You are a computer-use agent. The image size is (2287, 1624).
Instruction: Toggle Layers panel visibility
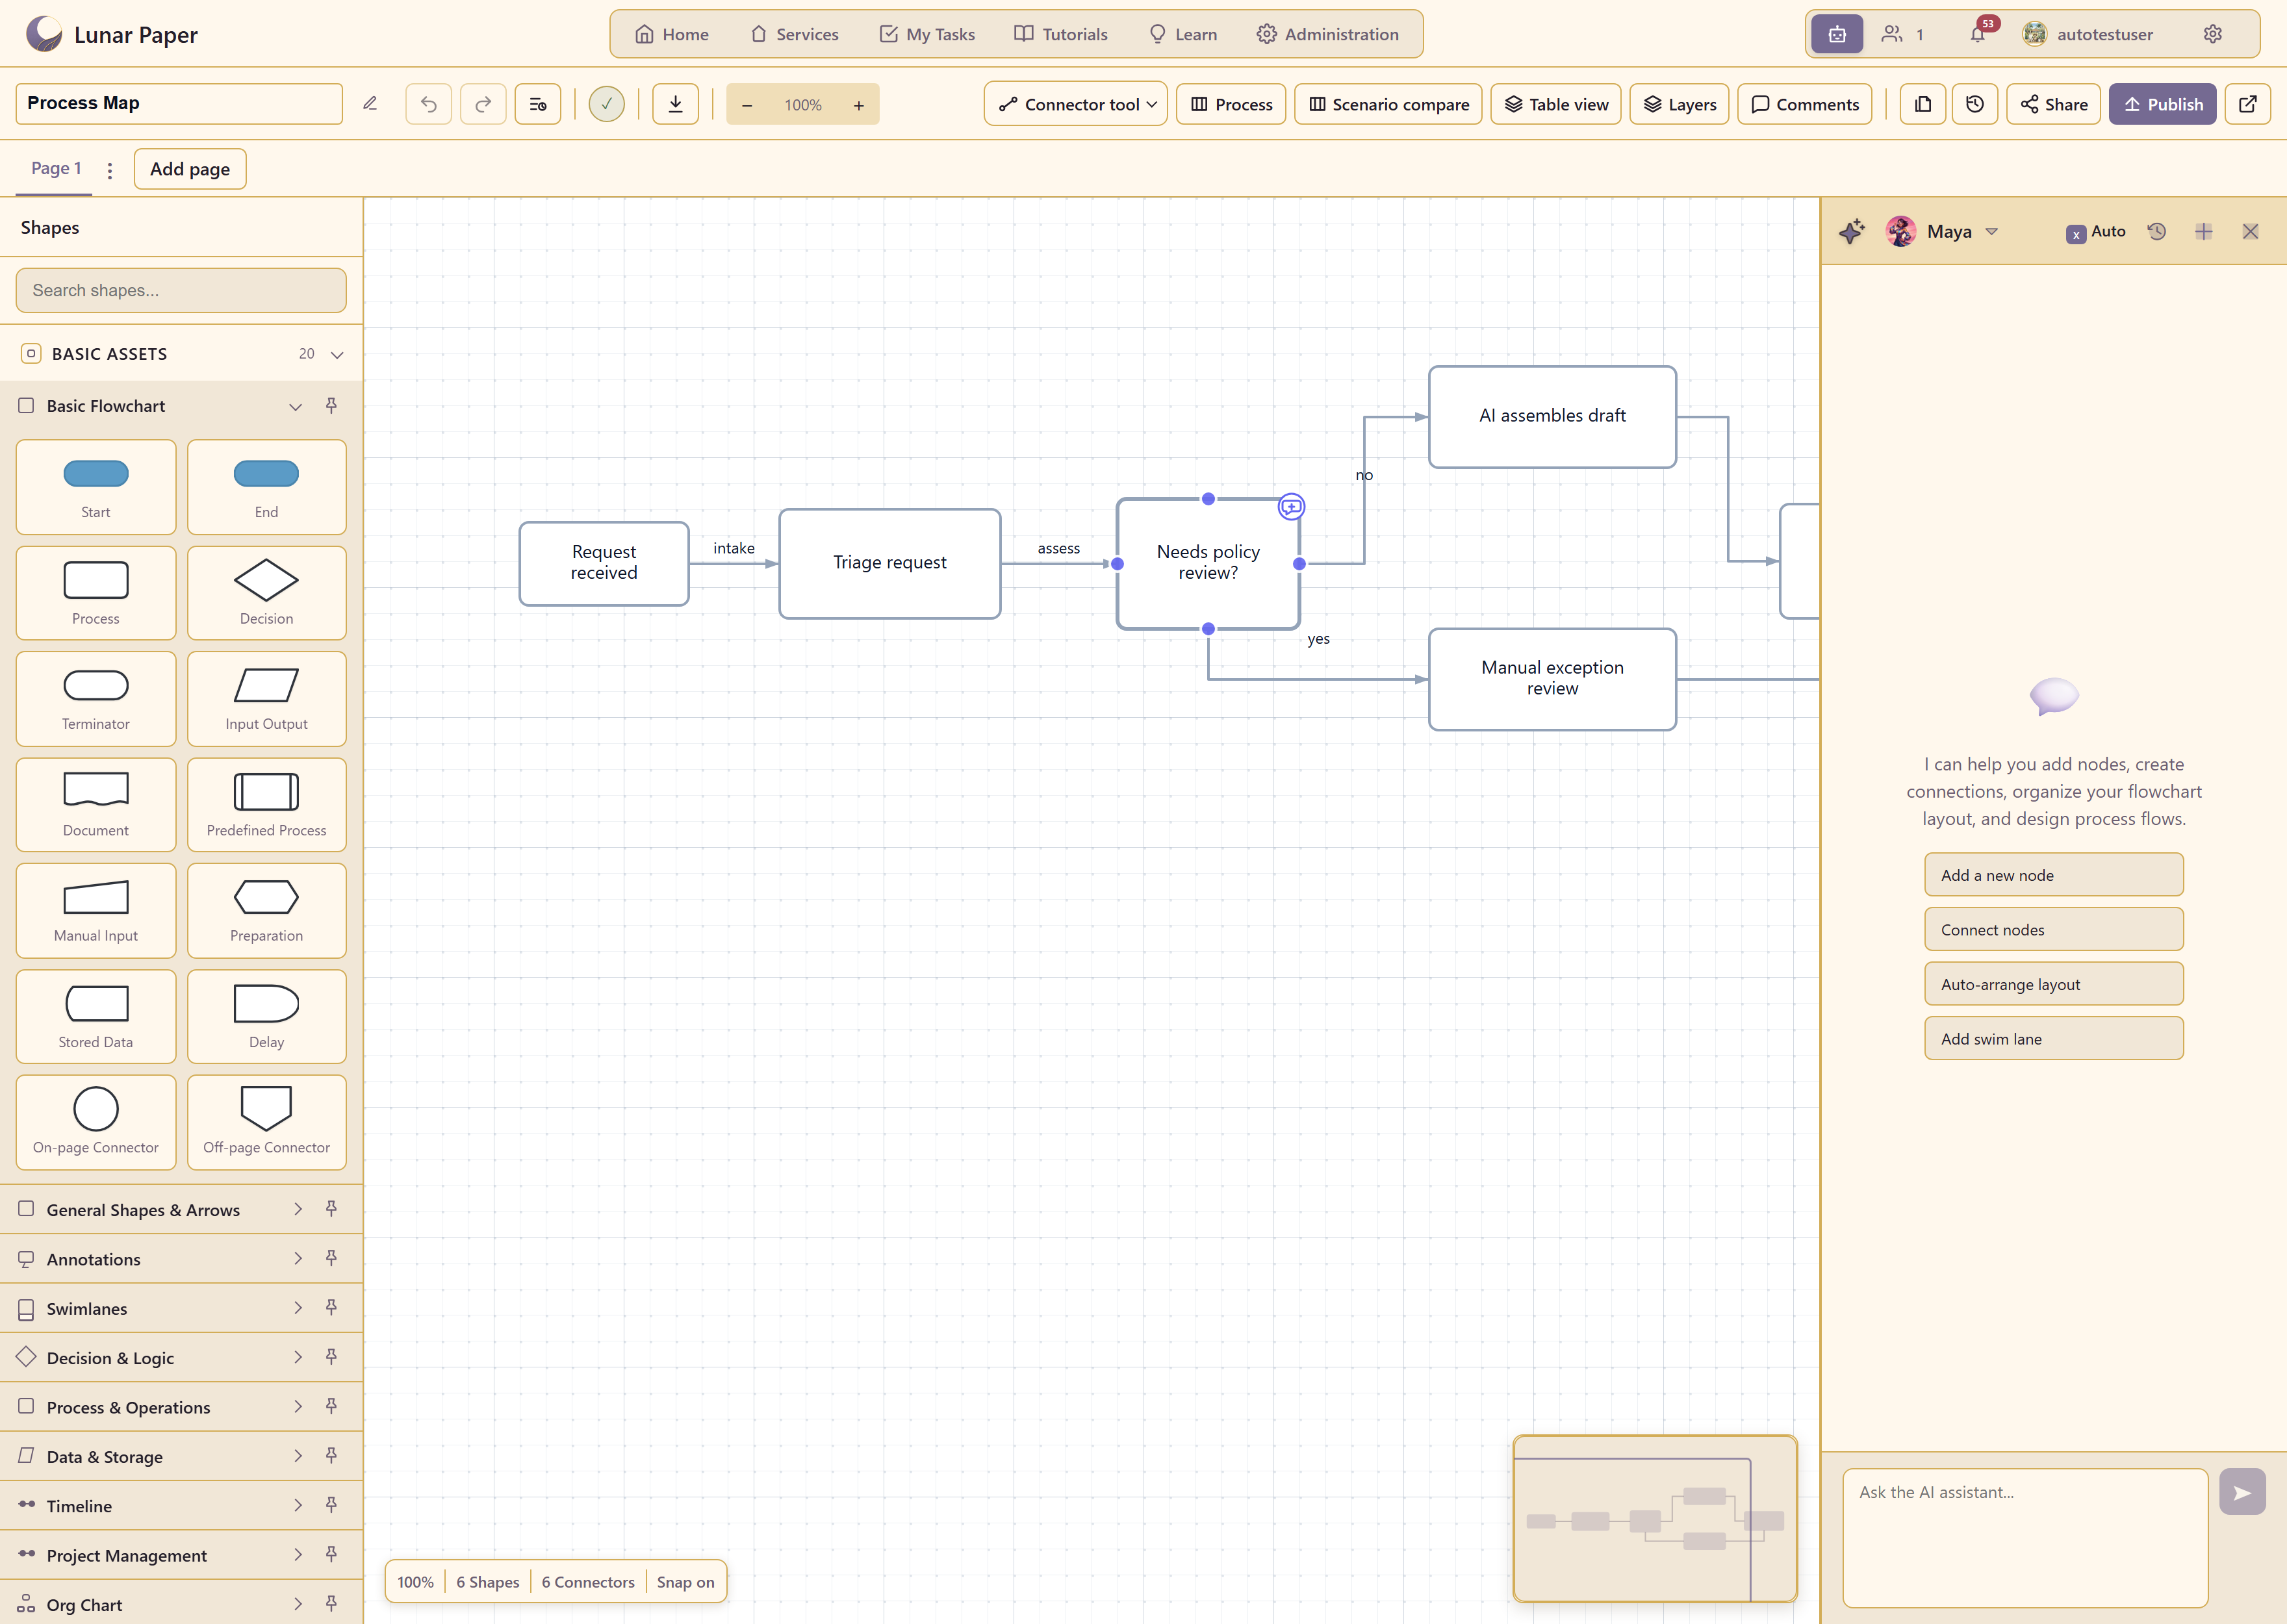click(1680, 104)
